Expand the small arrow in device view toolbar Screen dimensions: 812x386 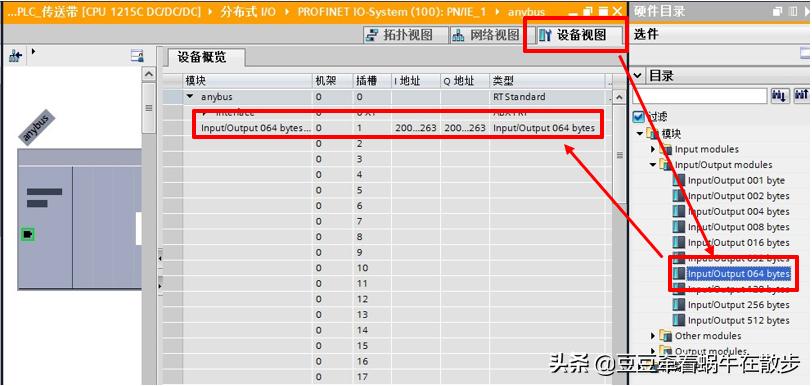click(34, 51)
